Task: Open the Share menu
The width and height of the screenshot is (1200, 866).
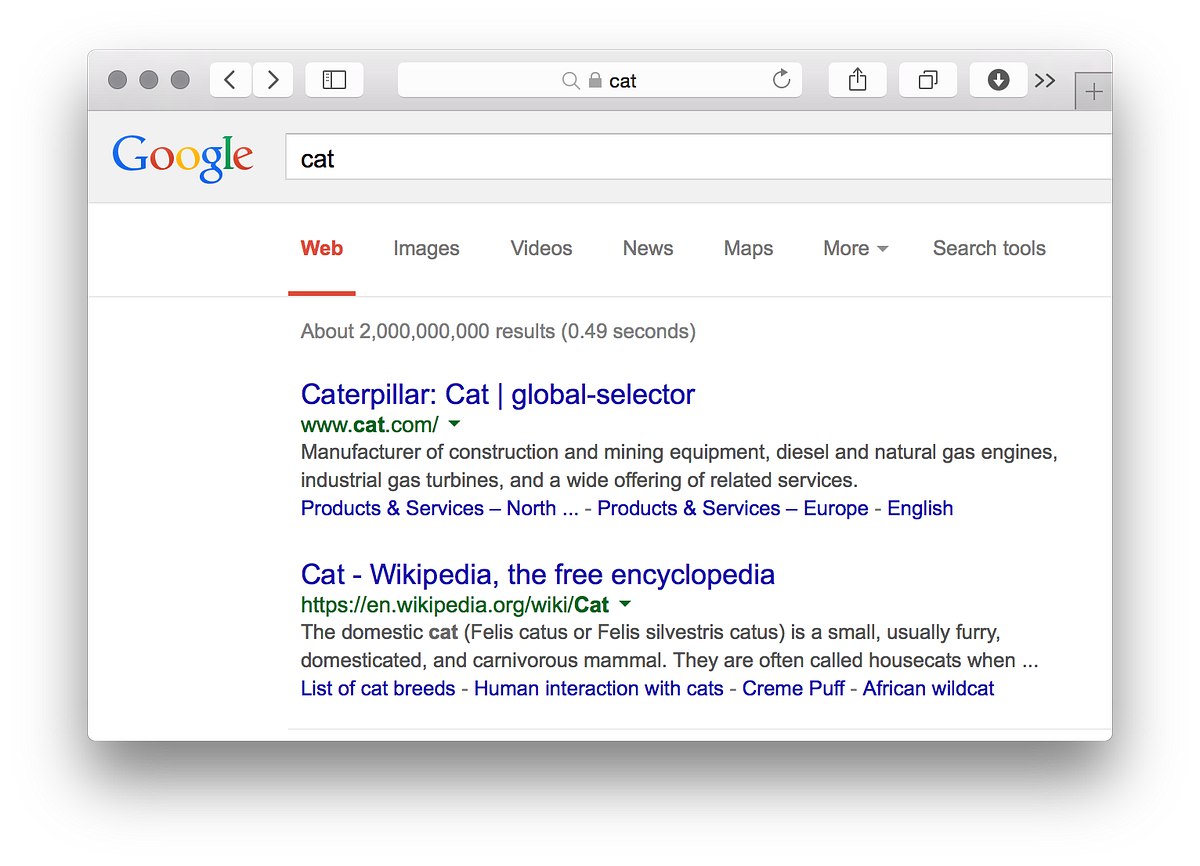Action: [x=857, y=79]
